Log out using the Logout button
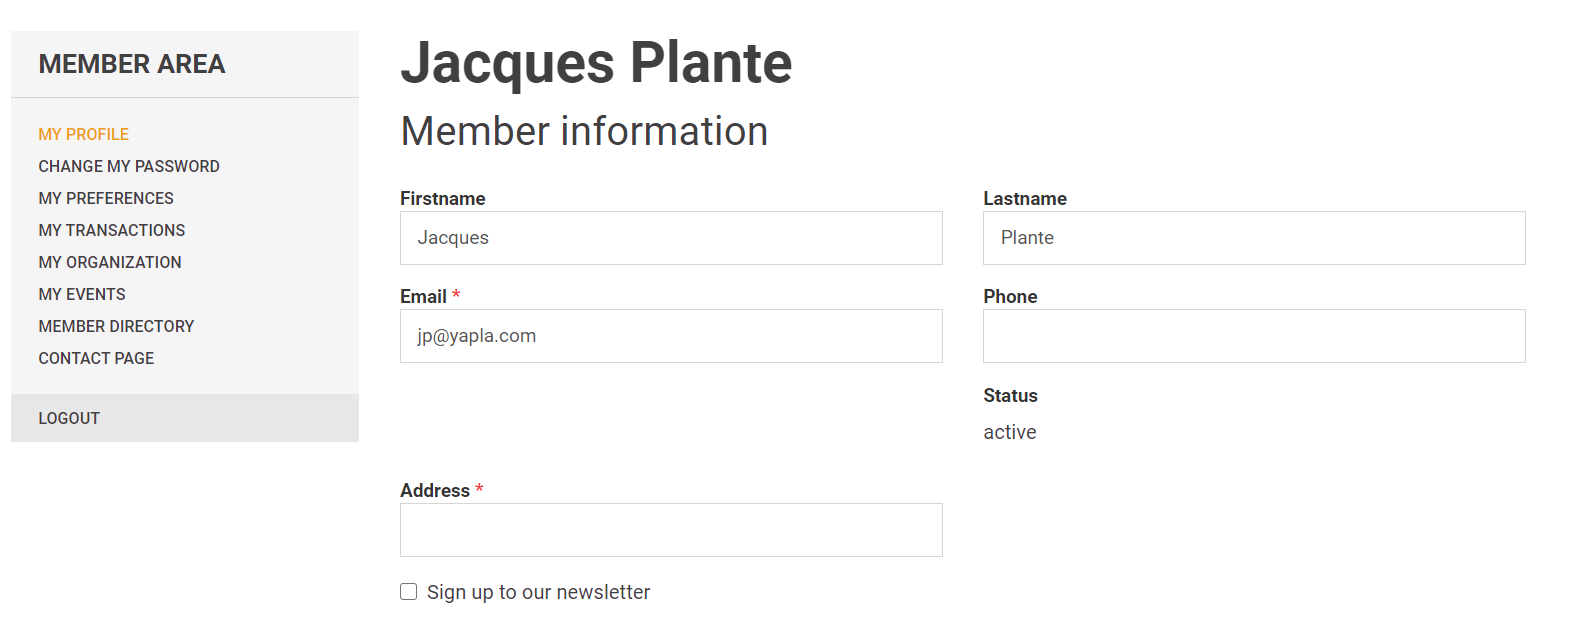The width and height of the screenshot is (1591, 627). click(x=69, y=418)
